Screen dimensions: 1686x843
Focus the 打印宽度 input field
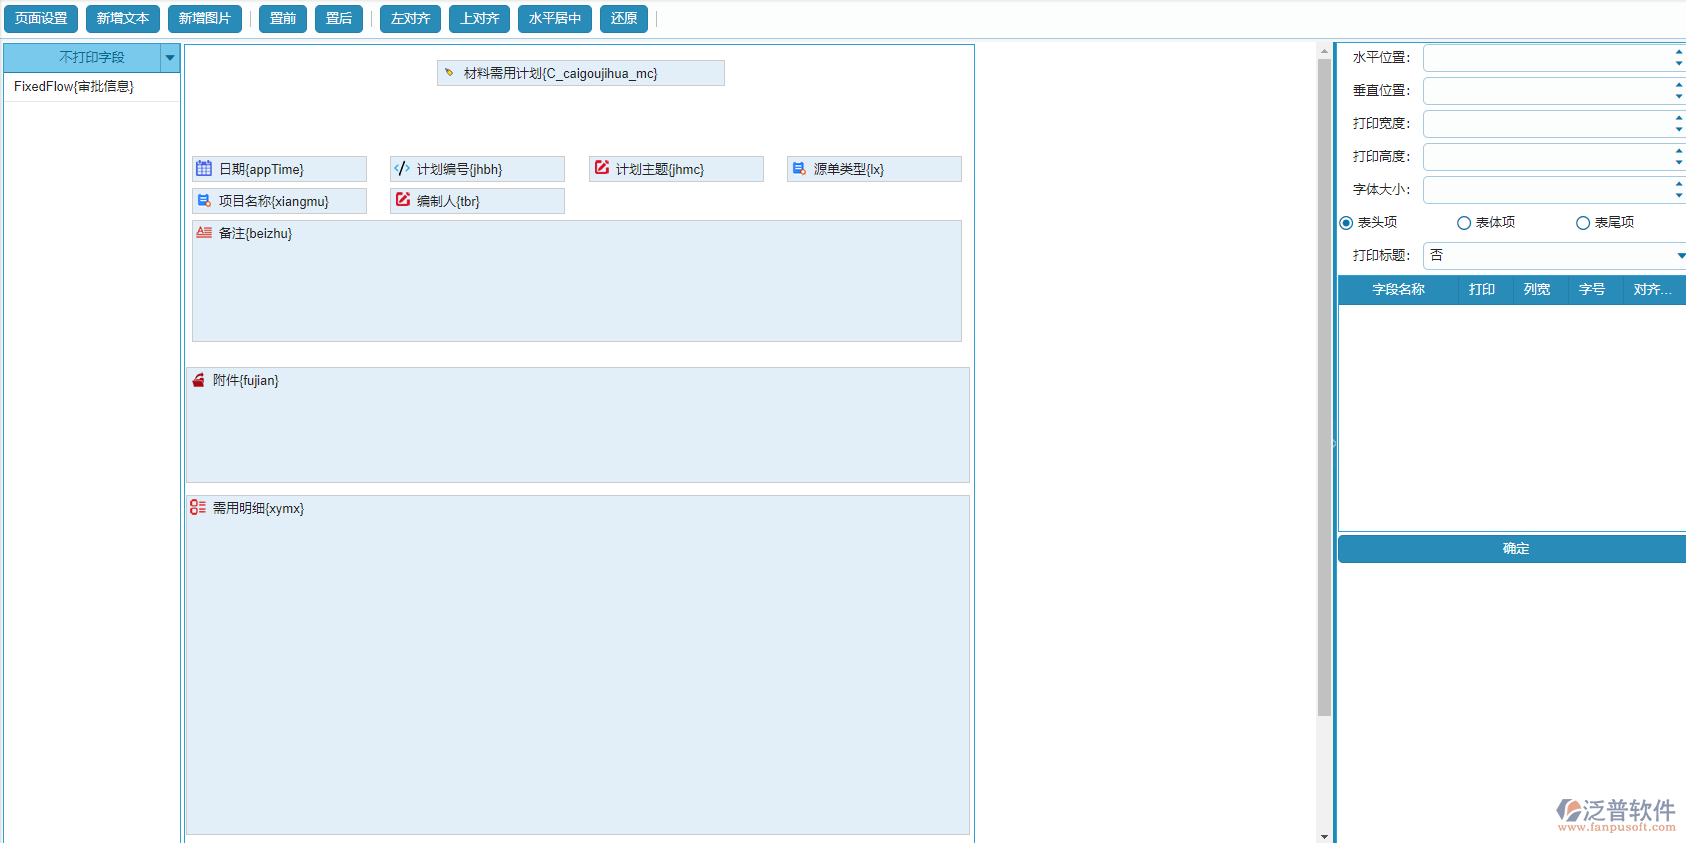pyautogui.click(x=1548, y=124)
